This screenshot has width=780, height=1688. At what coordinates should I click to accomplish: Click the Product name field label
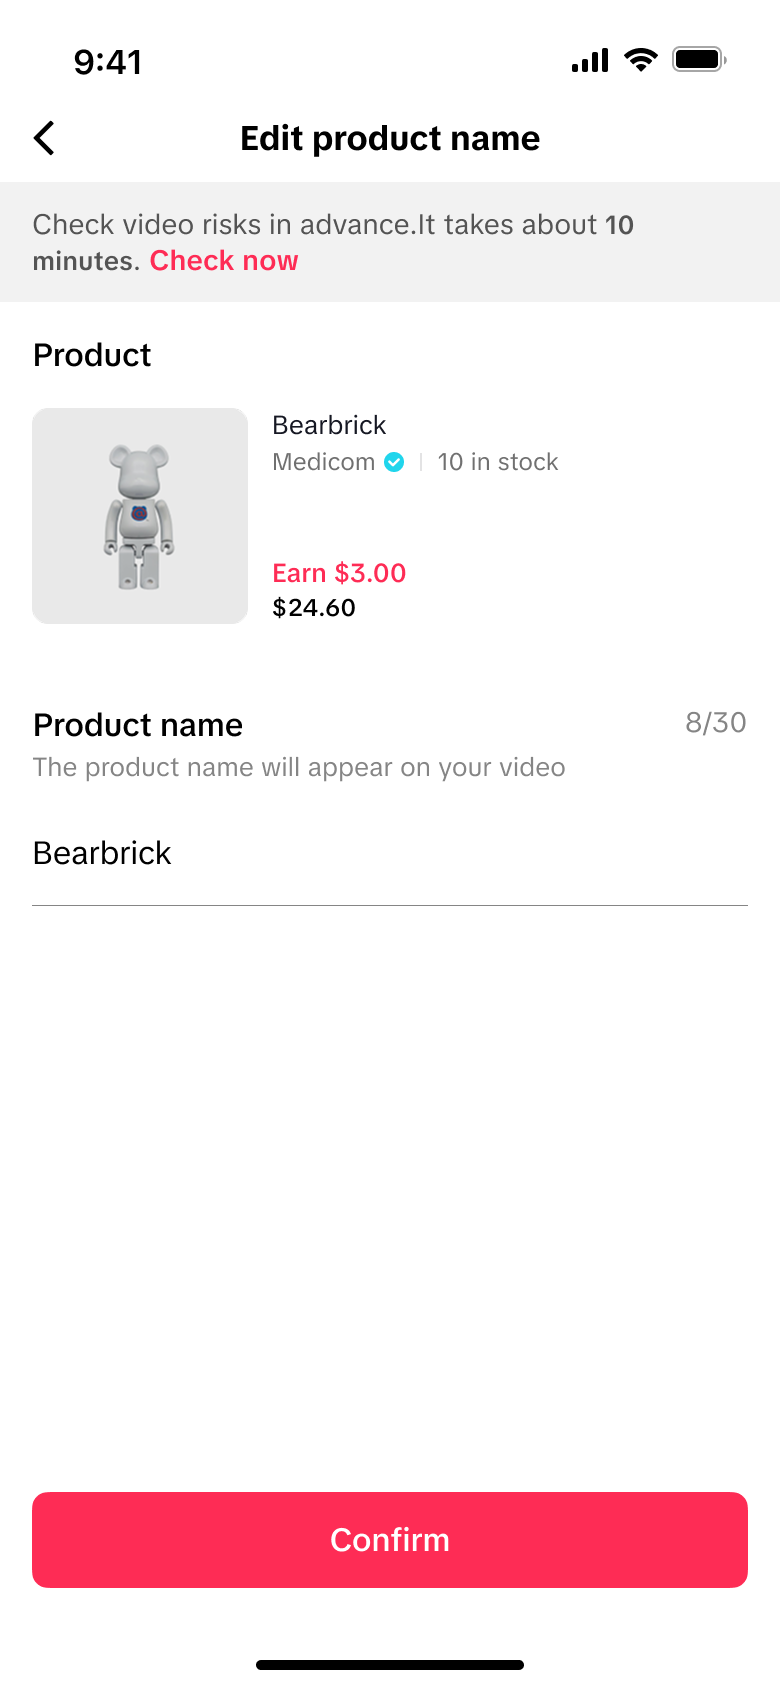pyautogui.click(x=138, y=725)
